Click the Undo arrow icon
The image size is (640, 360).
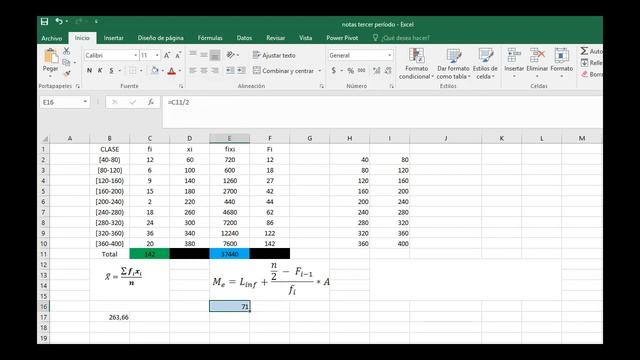[59, 21]
